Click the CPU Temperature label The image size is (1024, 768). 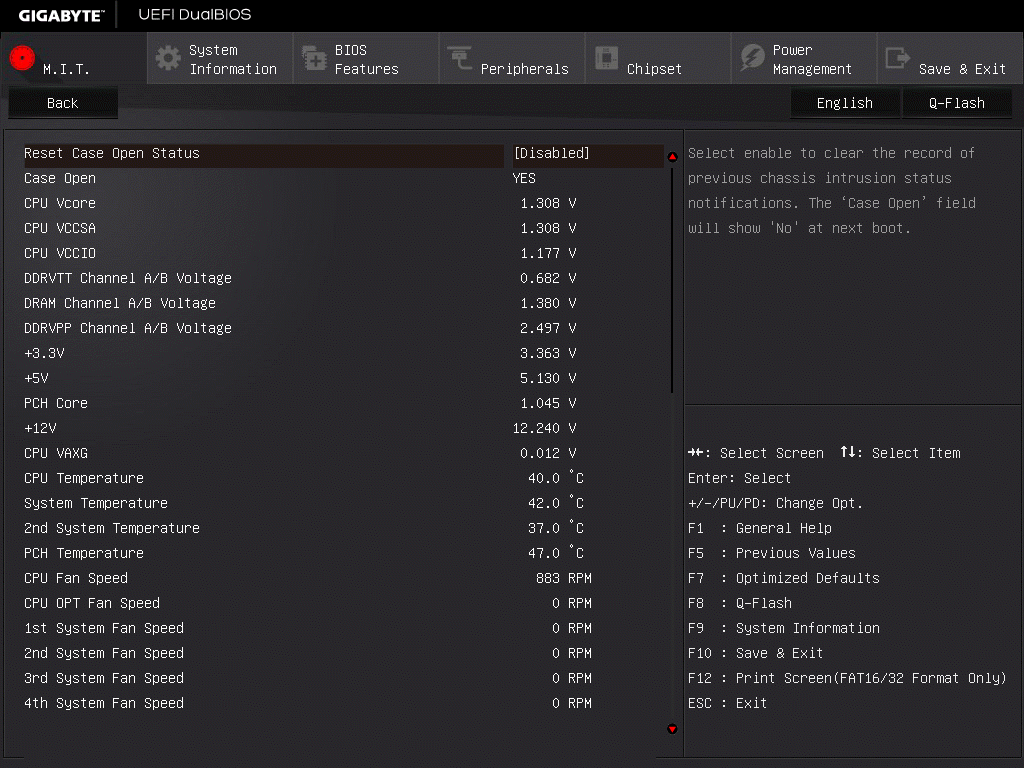[x=84, y=478]
